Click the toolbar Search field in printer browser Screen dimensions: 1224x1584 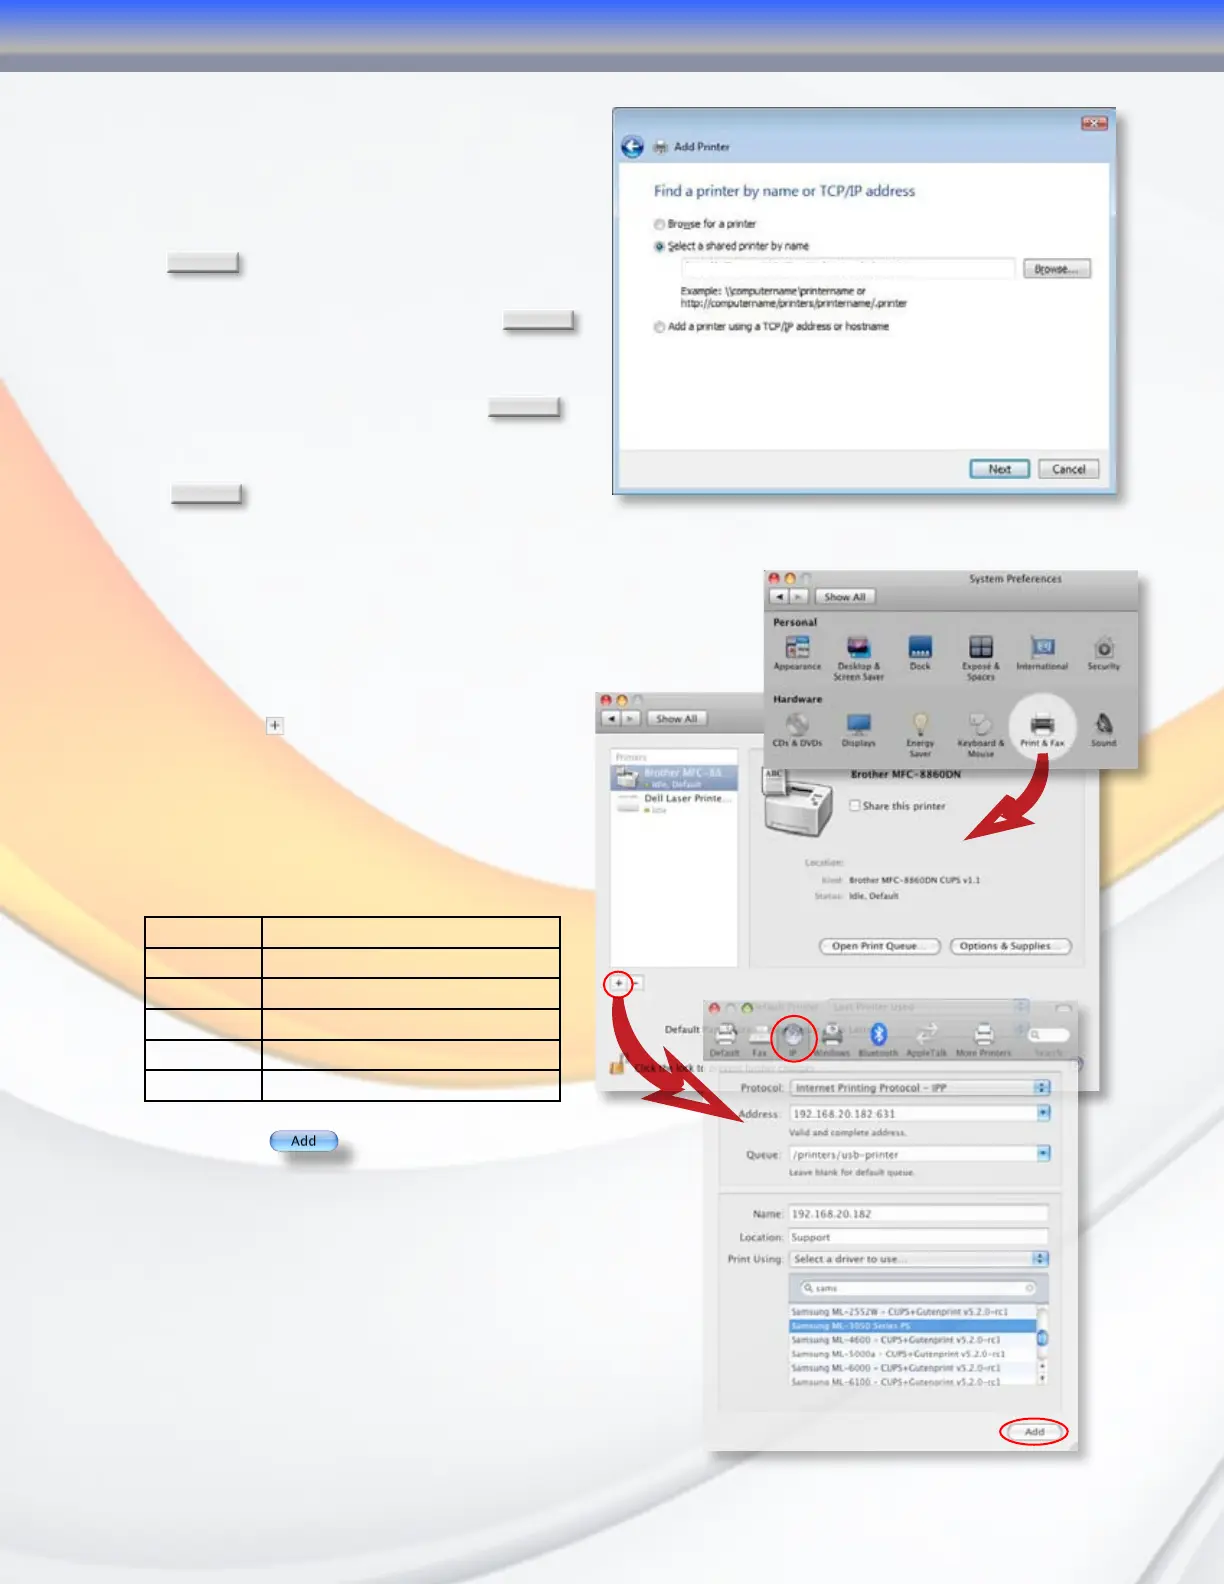point(1048,1035)
